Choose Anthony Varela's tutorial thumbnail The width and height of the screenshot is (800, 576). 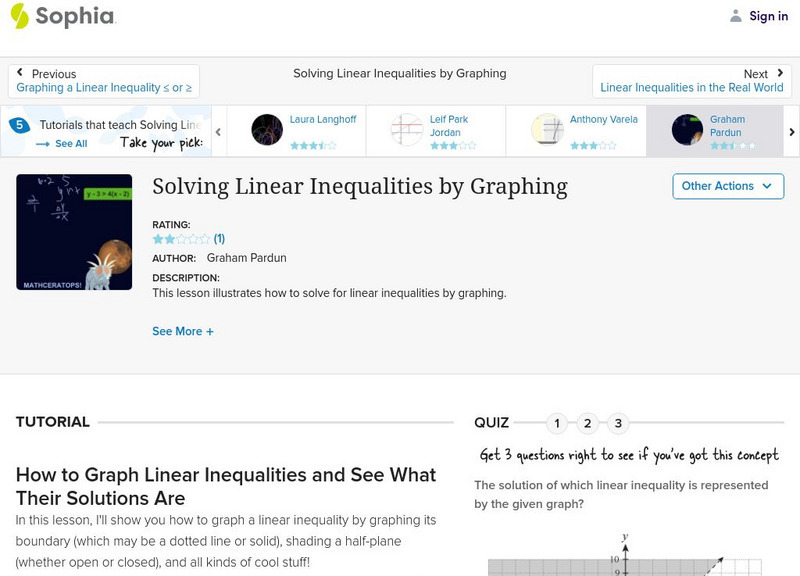click(547, 130)
